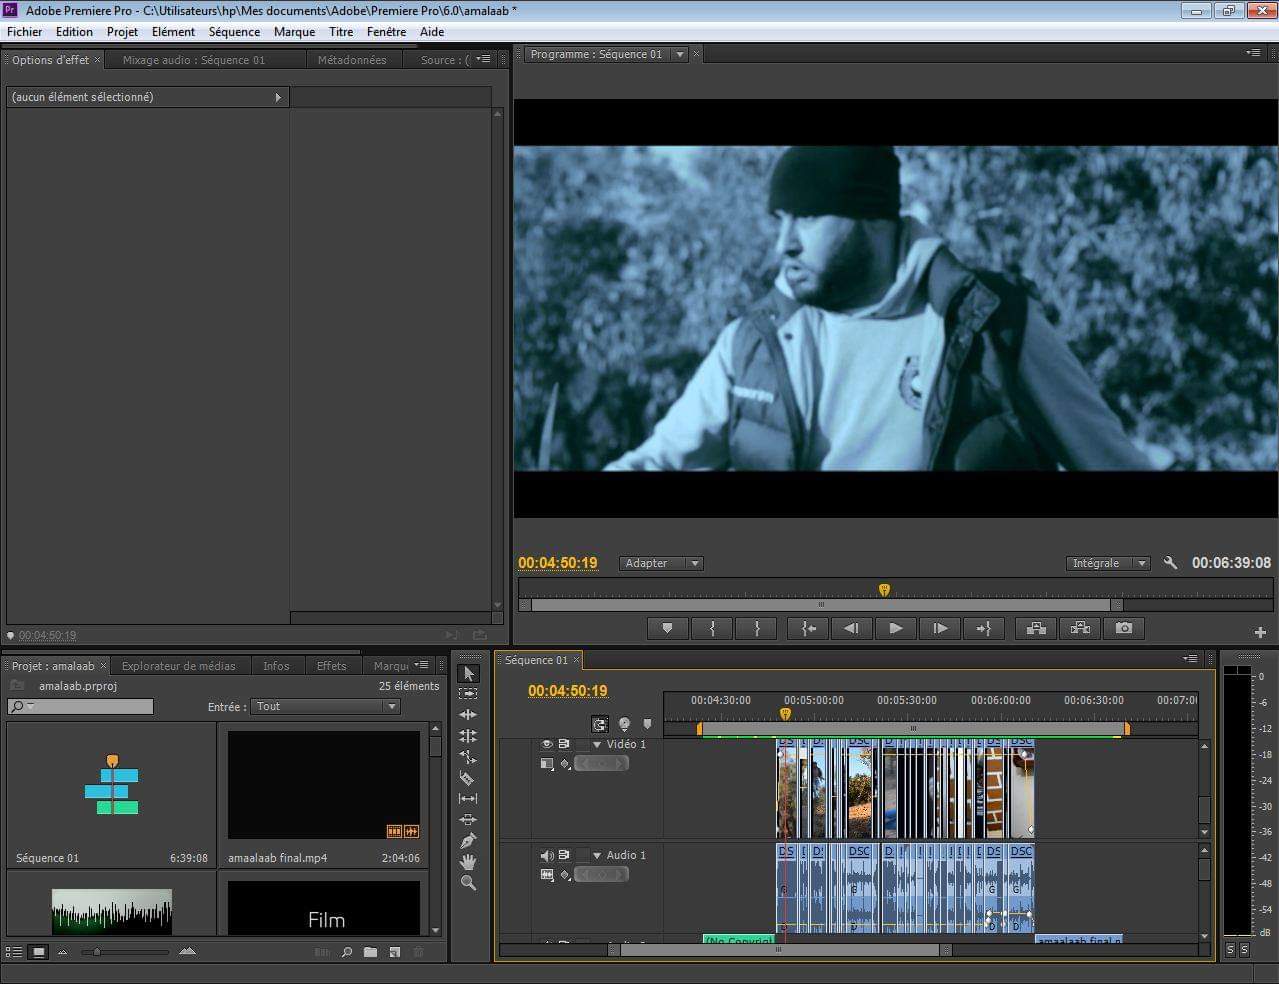Set display style for Audio 1 track

(547, 875)
